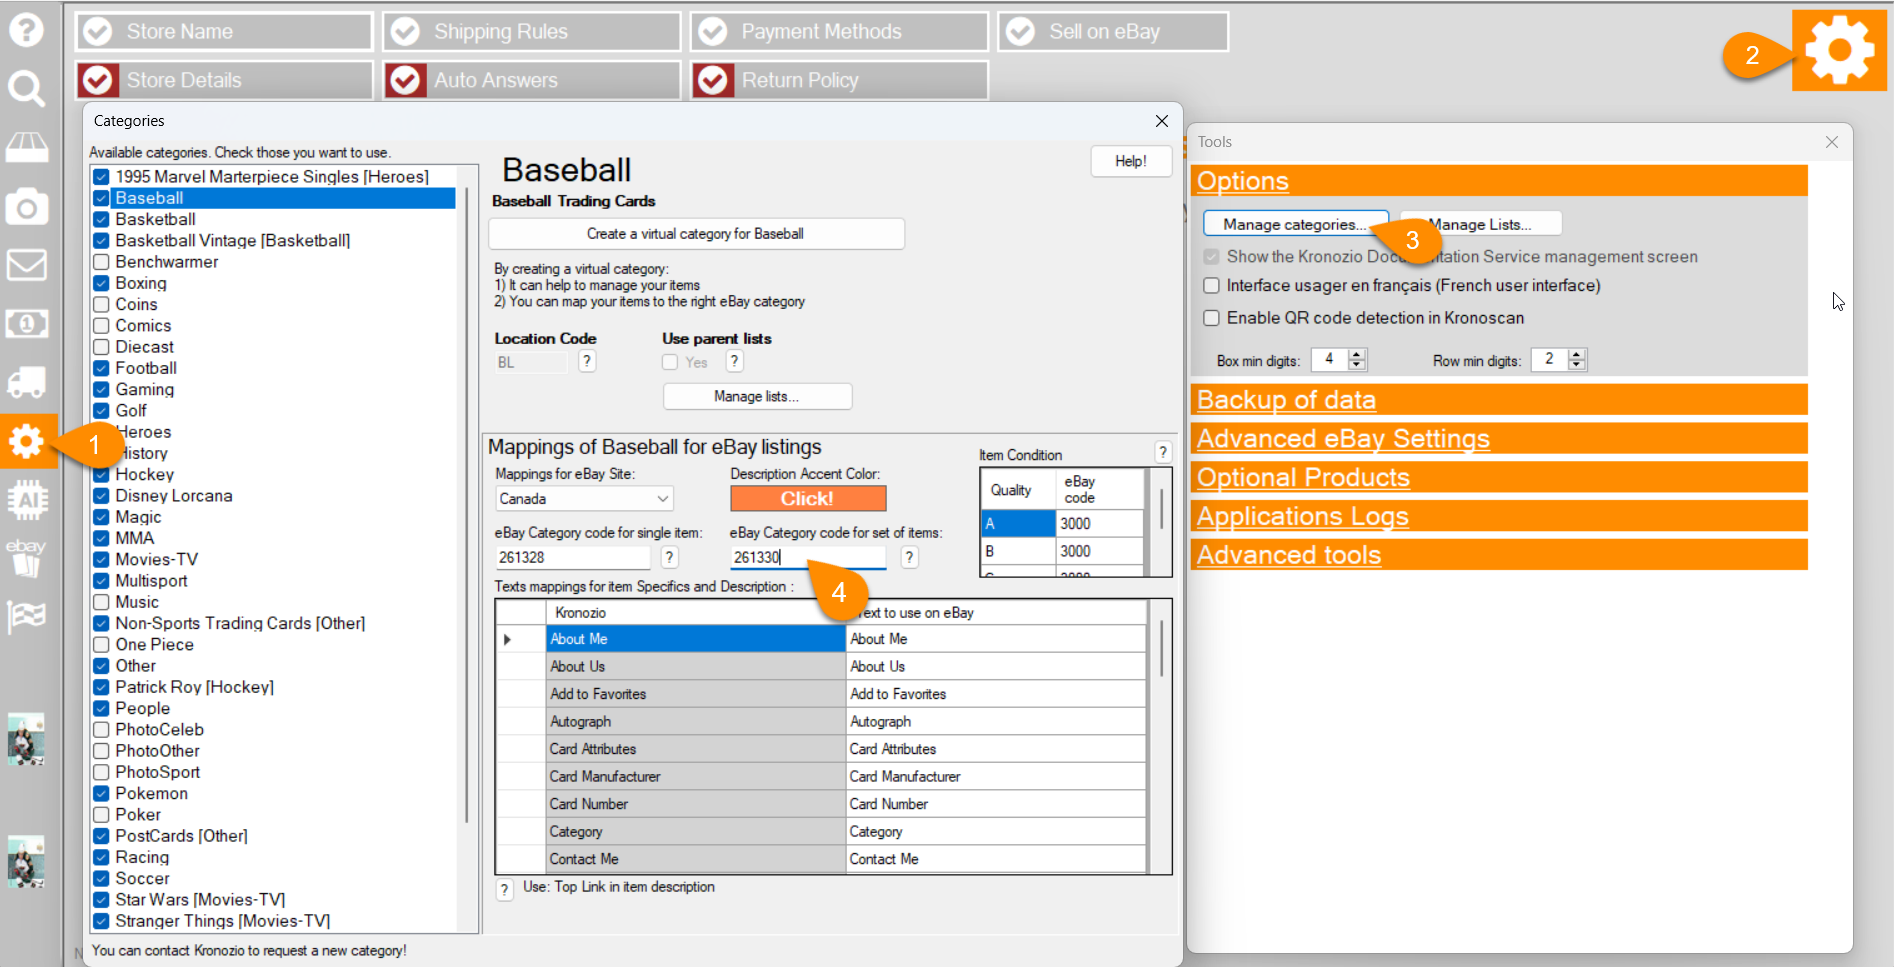Click the orange Description Accent Color swatch
This screenshot has height=967, width=1894.
(x=808, y=498)
